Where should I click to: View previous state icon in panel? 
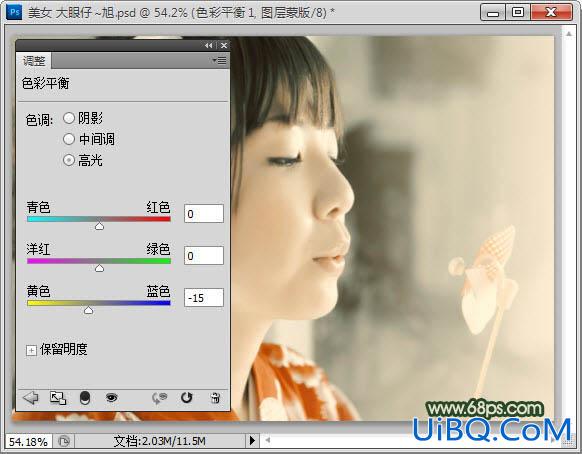click(160, 398)
